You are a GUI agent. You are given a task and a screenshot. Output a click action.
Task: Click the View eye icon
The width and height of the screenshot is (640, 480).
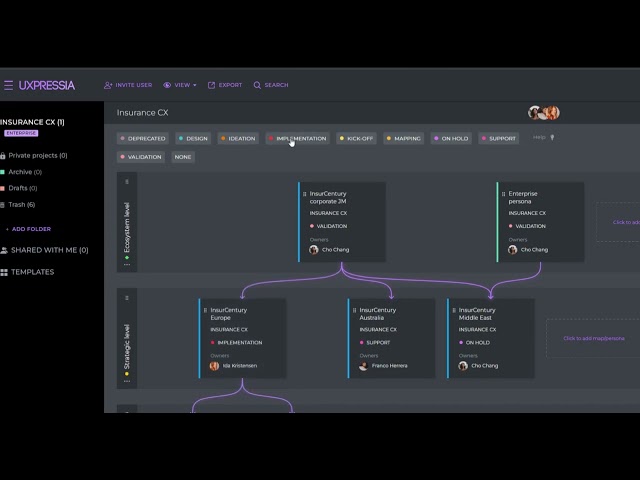click(x=167, y=85)
